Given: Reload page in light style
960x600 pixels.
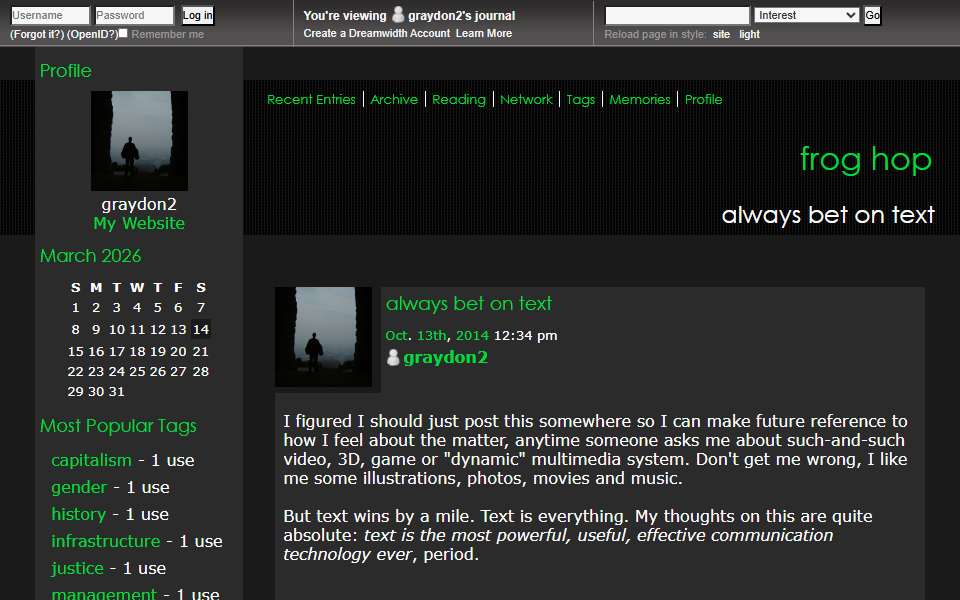Looking at the screenshot, I should point(749,34).
